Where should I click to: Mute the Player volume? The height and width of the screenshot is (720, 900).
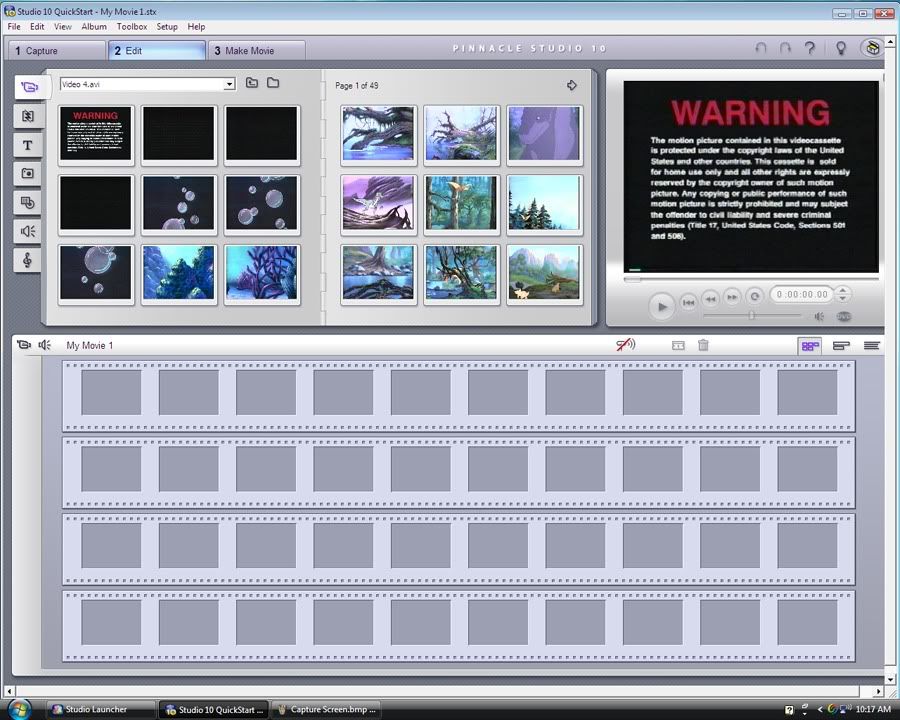coord(819,316)
